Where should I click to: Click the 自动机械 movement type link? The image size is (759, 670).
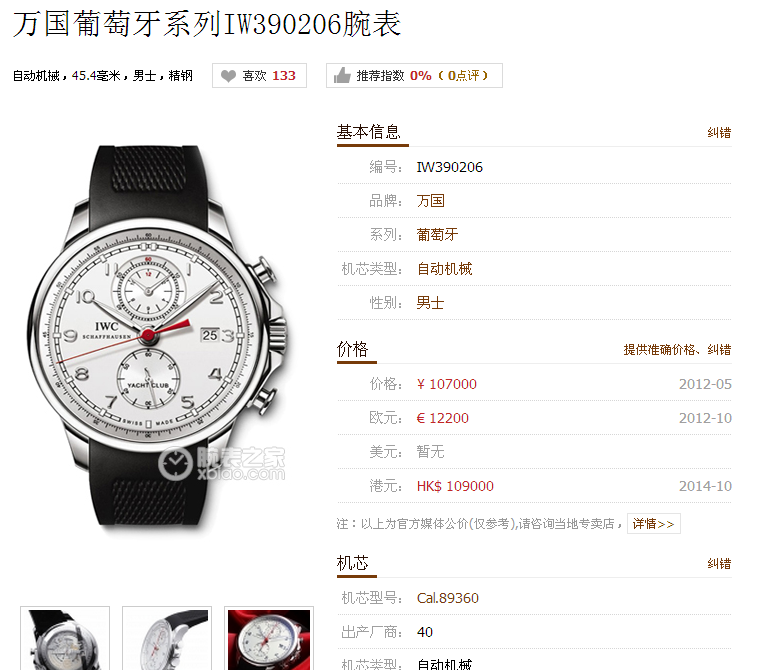pos(444,269)
